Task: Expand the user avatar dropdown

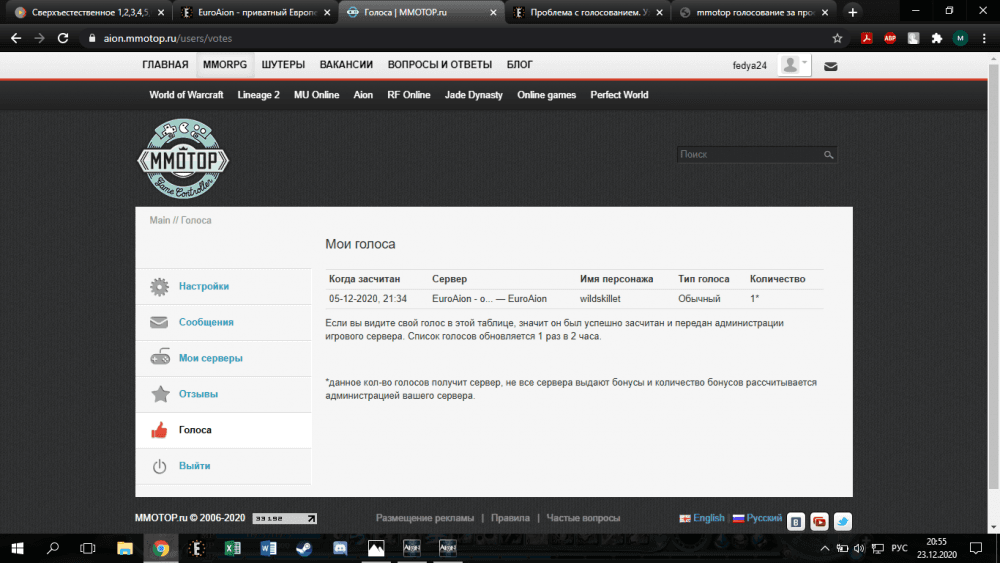Action: pos(795,65)
